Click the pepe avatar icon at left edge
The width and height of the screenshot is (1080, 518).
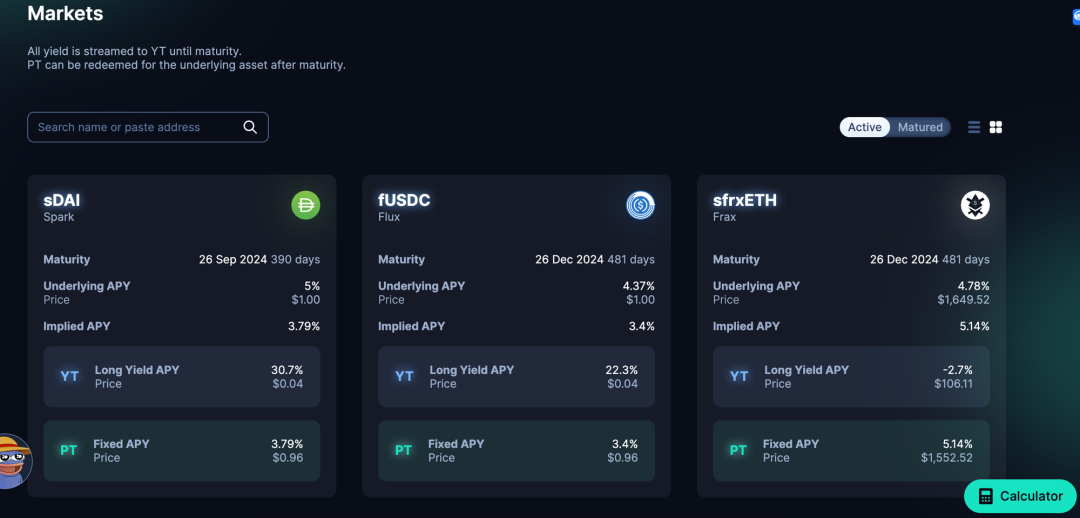pyautogui.click(x=12, y=460)
